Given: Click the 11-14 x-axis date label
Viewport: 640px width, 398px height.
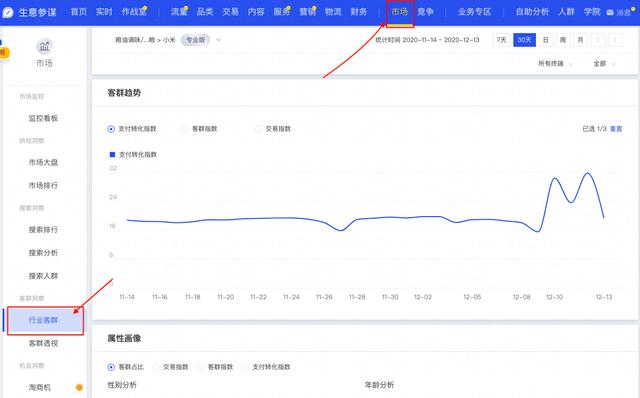Looking at the screenshot, I should 127,297.
